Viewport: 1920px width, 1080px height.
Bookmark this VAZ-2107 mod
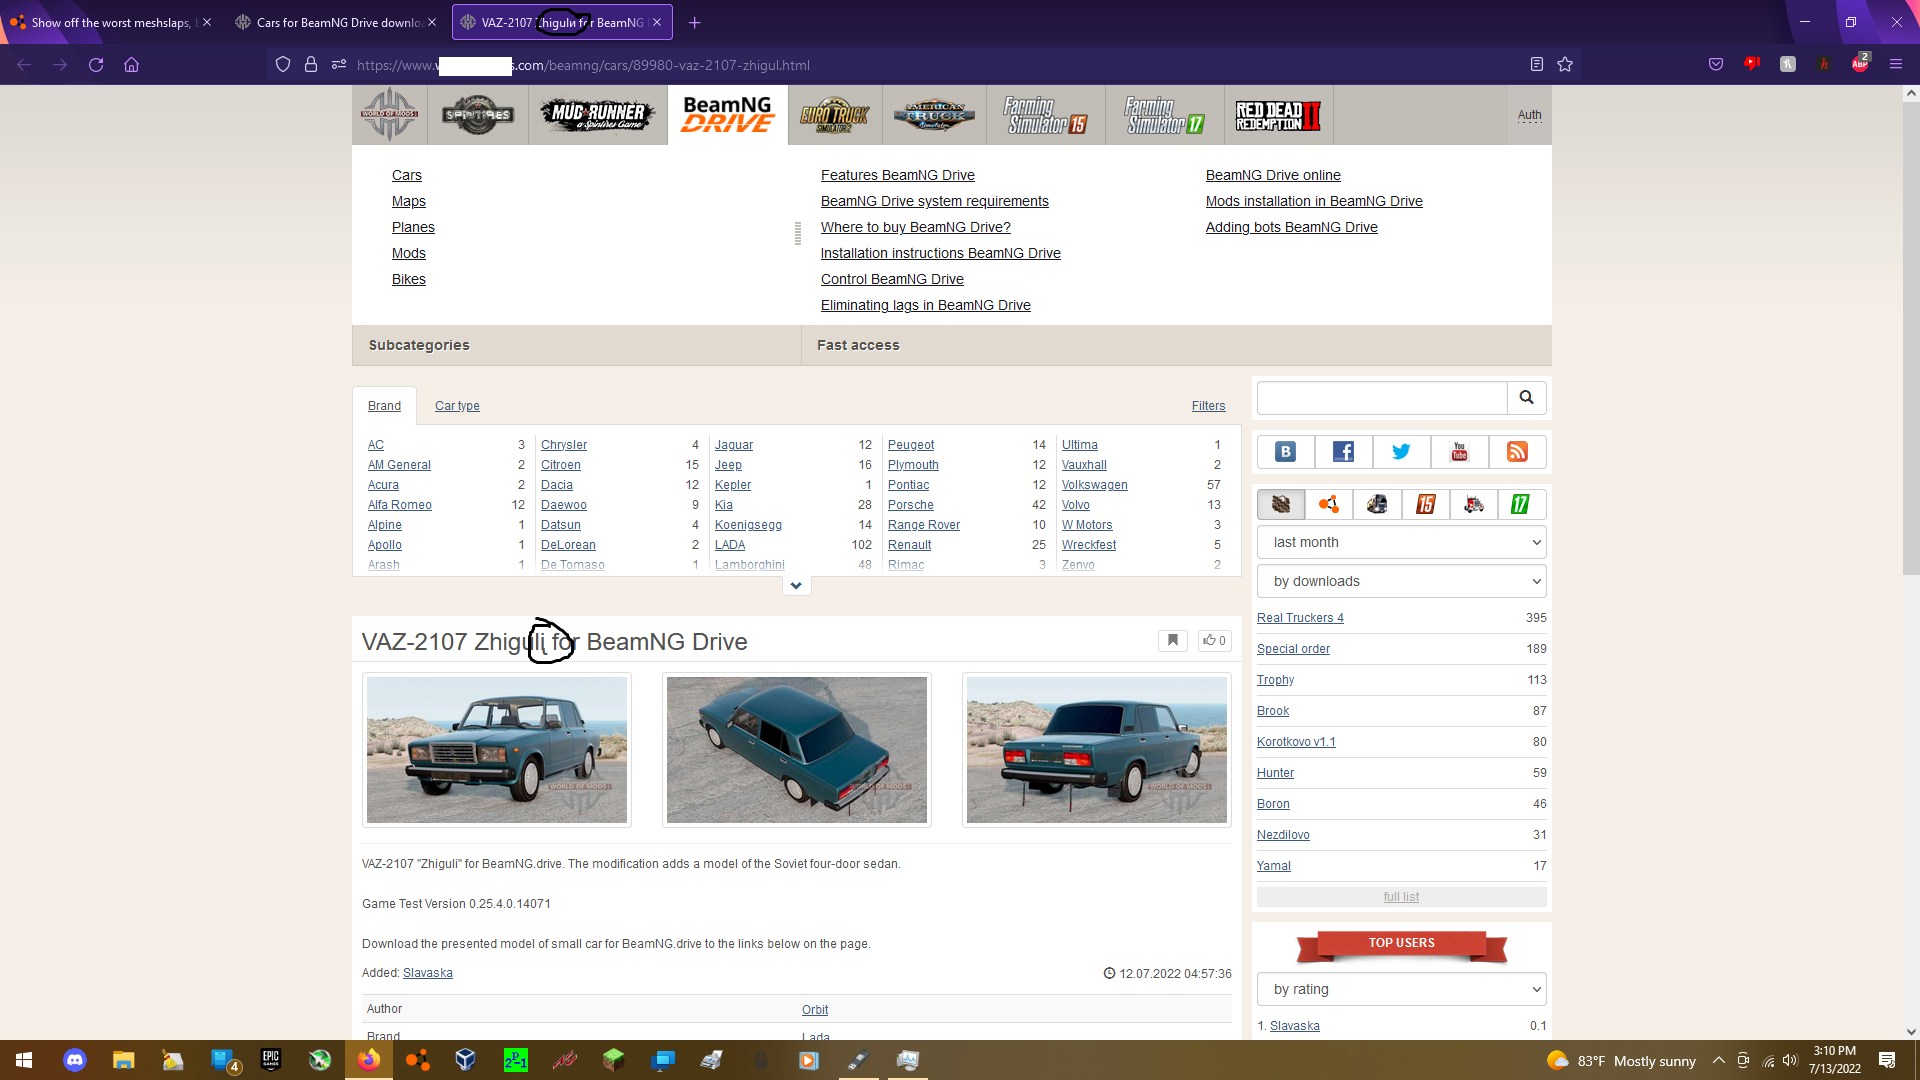coord(1173,640)
